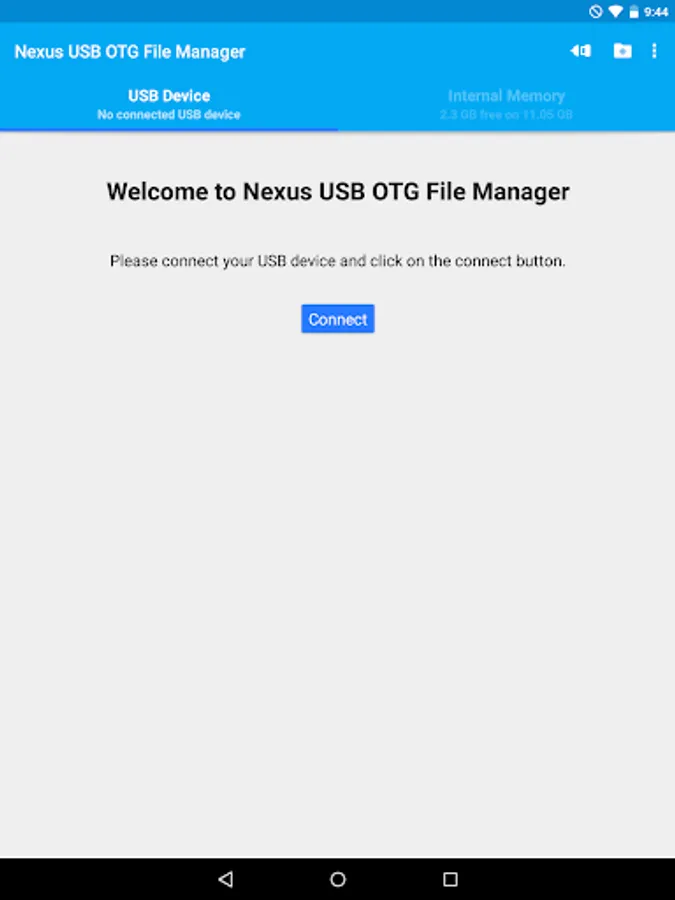Tap the '2.3 GB free on 11.05 GB' text

pos(506,114)
